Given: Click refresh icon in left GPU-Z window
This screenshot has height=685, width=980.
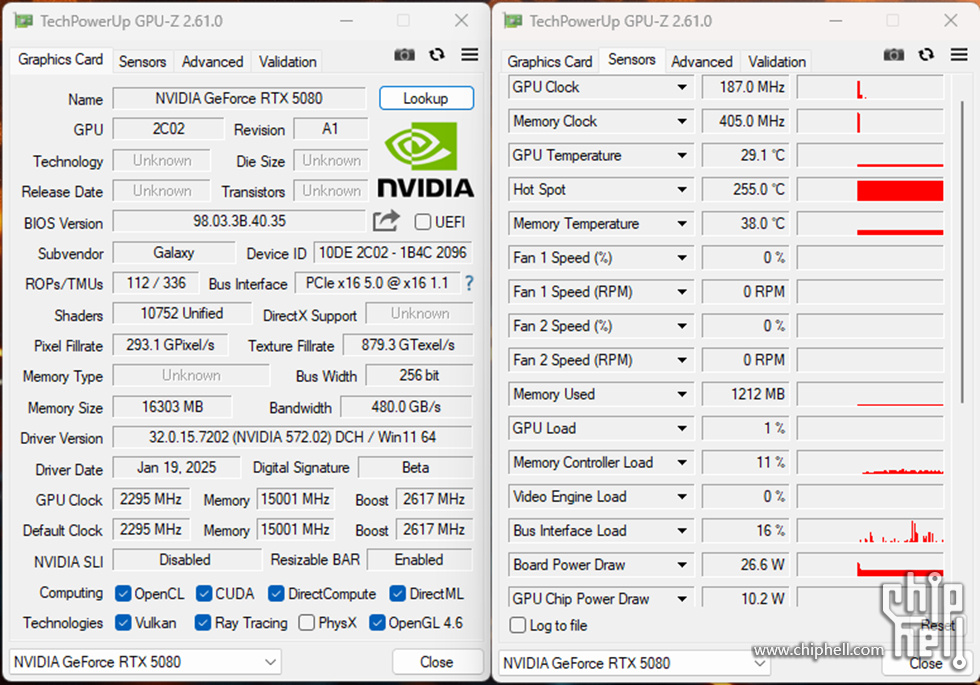Looking at the screenshot, I should pos(437,55).
